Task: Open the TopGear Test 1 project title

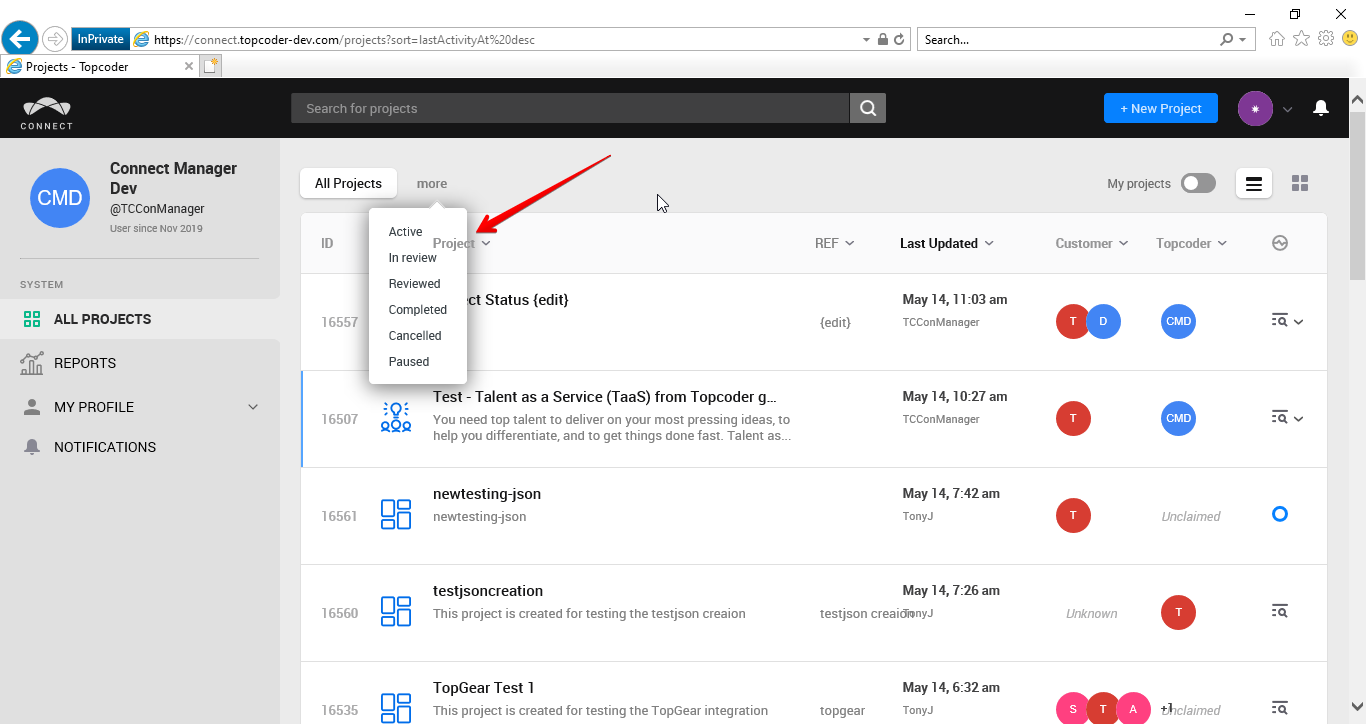Action: tap(484, 688)
